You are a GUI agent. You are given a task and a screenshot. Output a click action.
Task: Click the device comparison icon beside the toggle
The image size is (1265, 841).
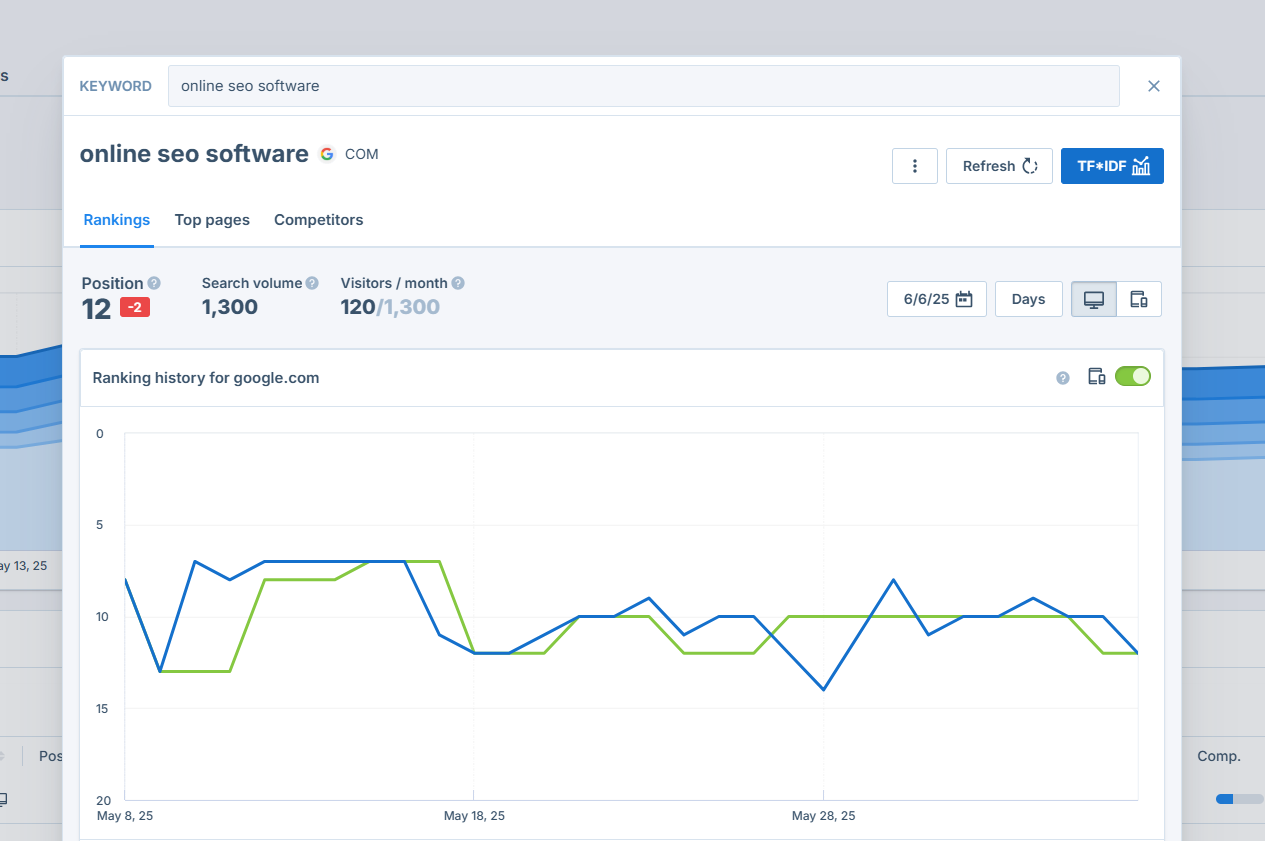click(x=1096, y=377)
